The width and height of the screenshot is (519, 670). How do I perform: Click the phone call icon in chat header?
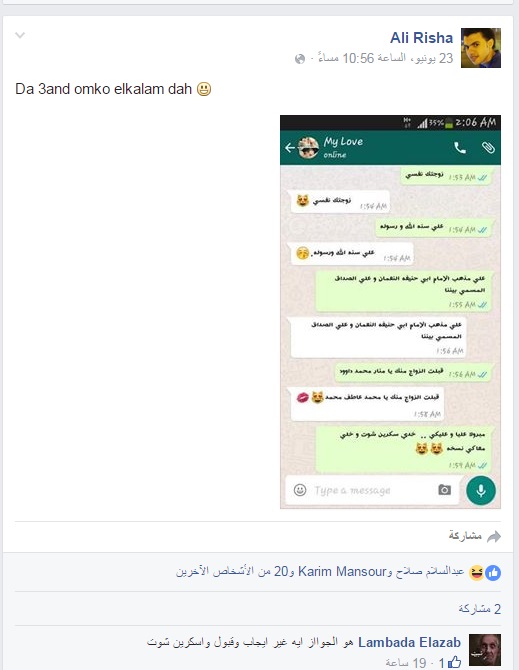(460, 148)
